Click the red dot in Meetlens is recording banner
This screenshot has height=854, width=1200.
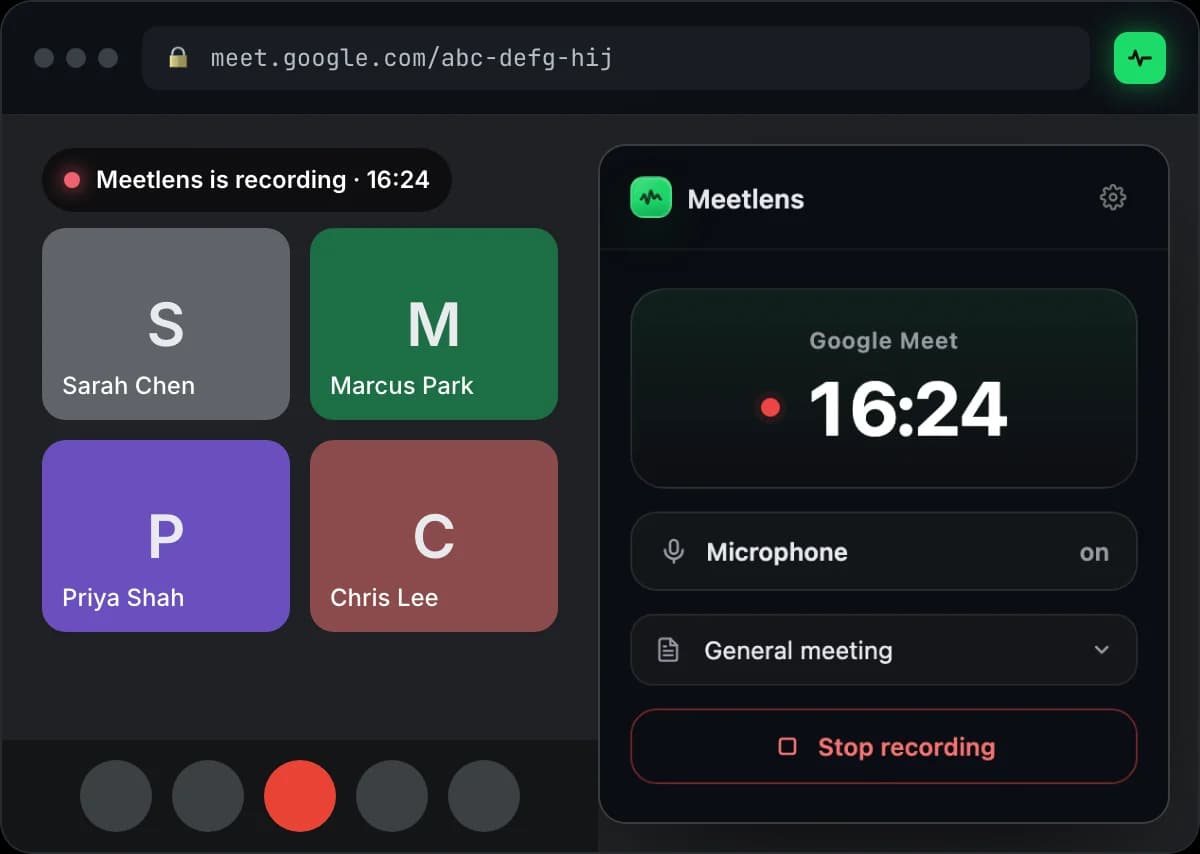(72, 180)
